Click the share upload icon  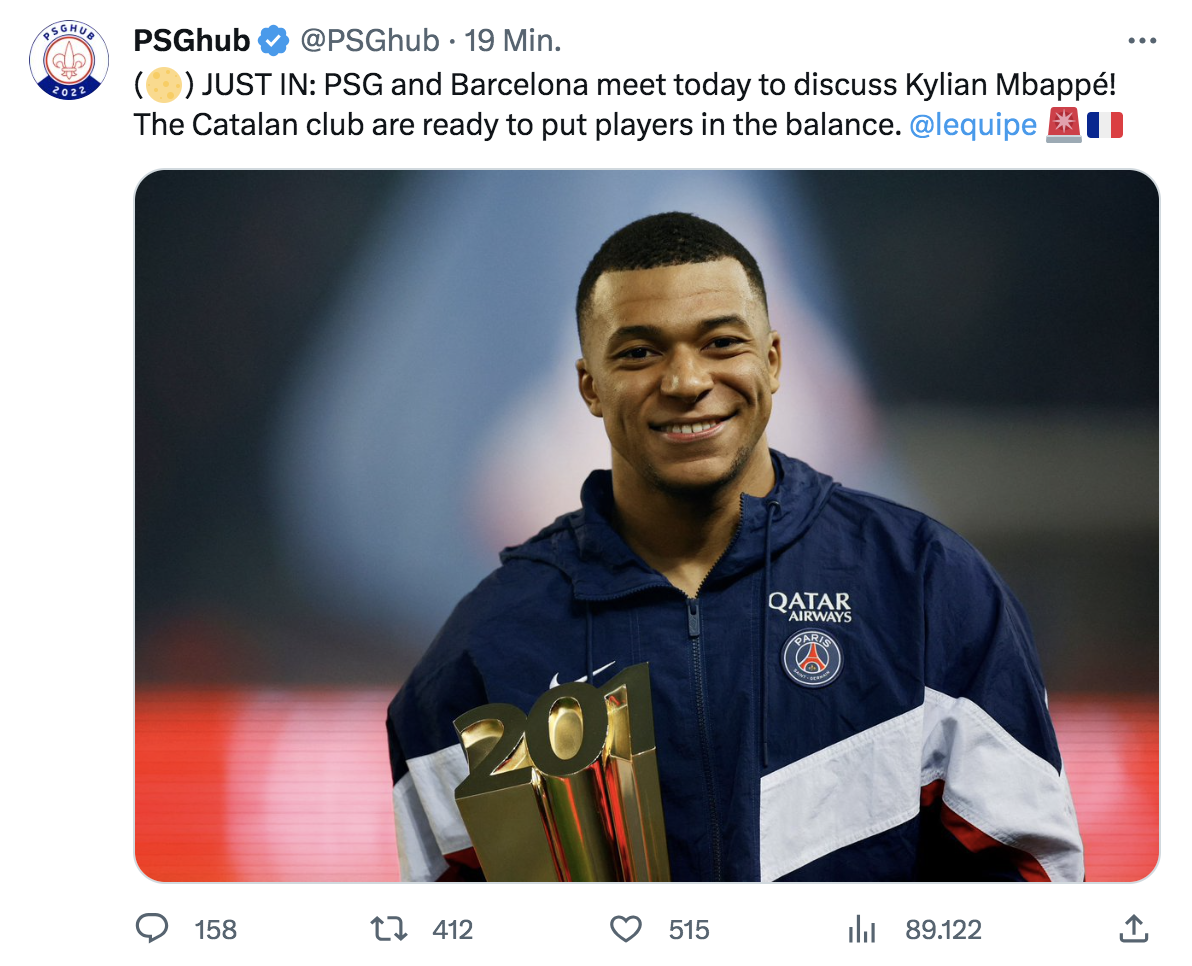[x=1132, y=928]
